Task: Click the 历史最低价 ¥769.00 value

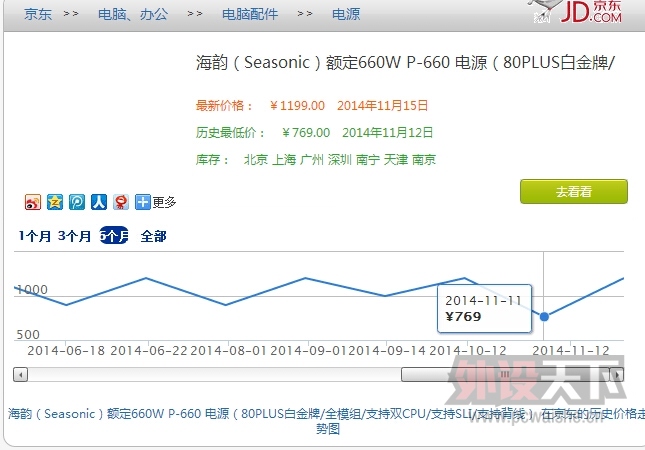Action: tap(306, 132)
